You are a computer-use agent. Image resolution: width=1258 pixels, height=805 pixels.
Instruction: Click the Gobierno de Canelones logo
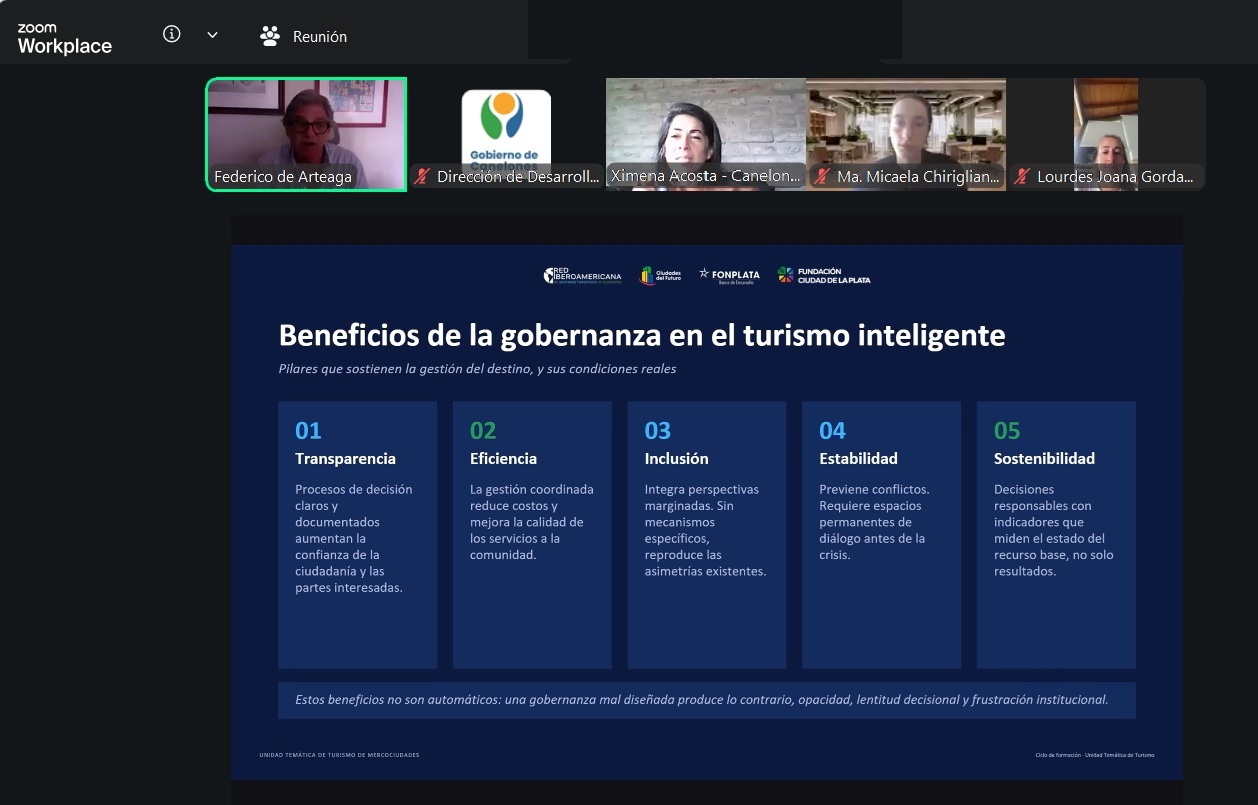click(x=506, y=128)
